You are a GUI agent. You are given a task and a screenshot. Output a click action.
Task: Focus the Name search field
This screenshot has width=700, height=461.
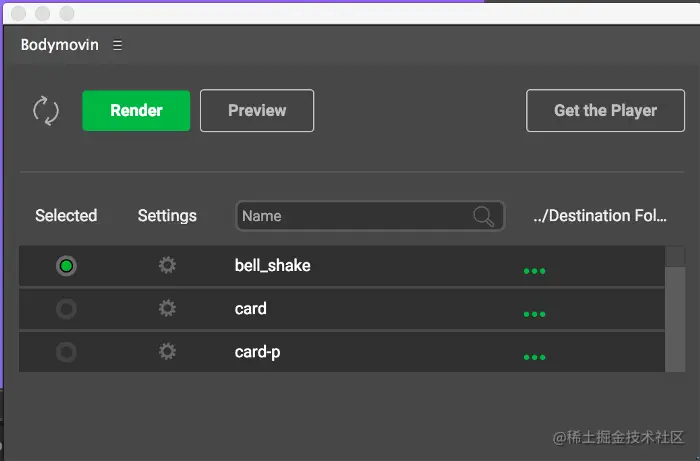pyautogui.click(x=370, y=216)
